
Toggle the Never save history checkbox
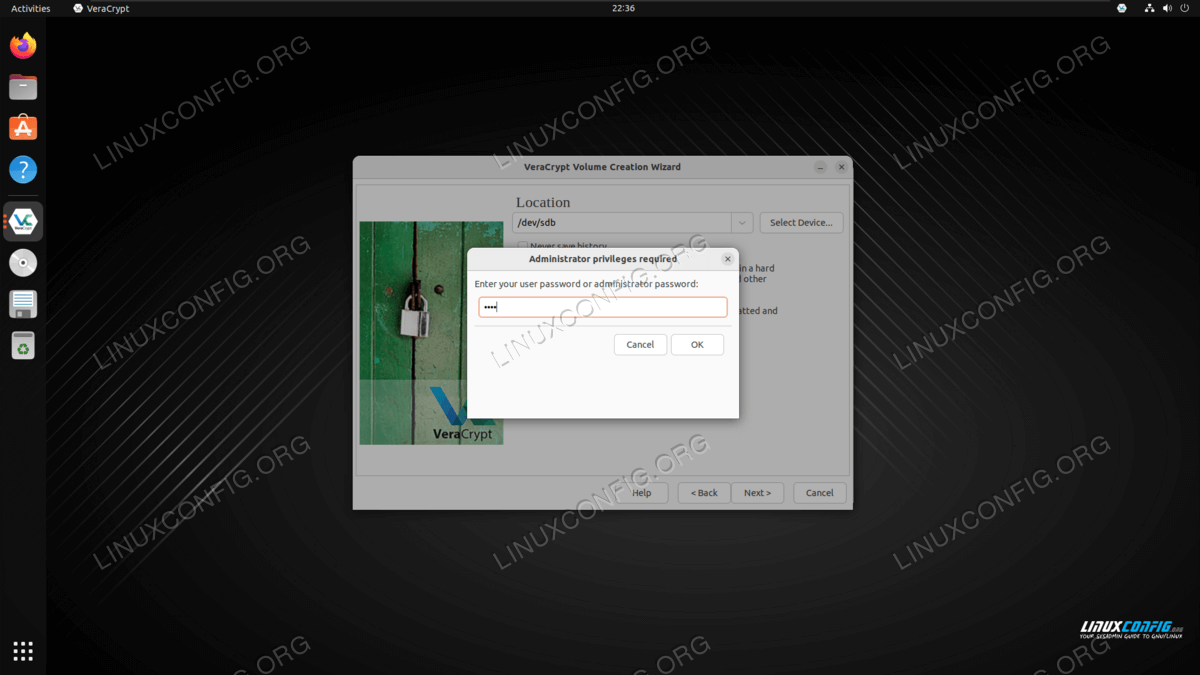[x=523, y=246]
